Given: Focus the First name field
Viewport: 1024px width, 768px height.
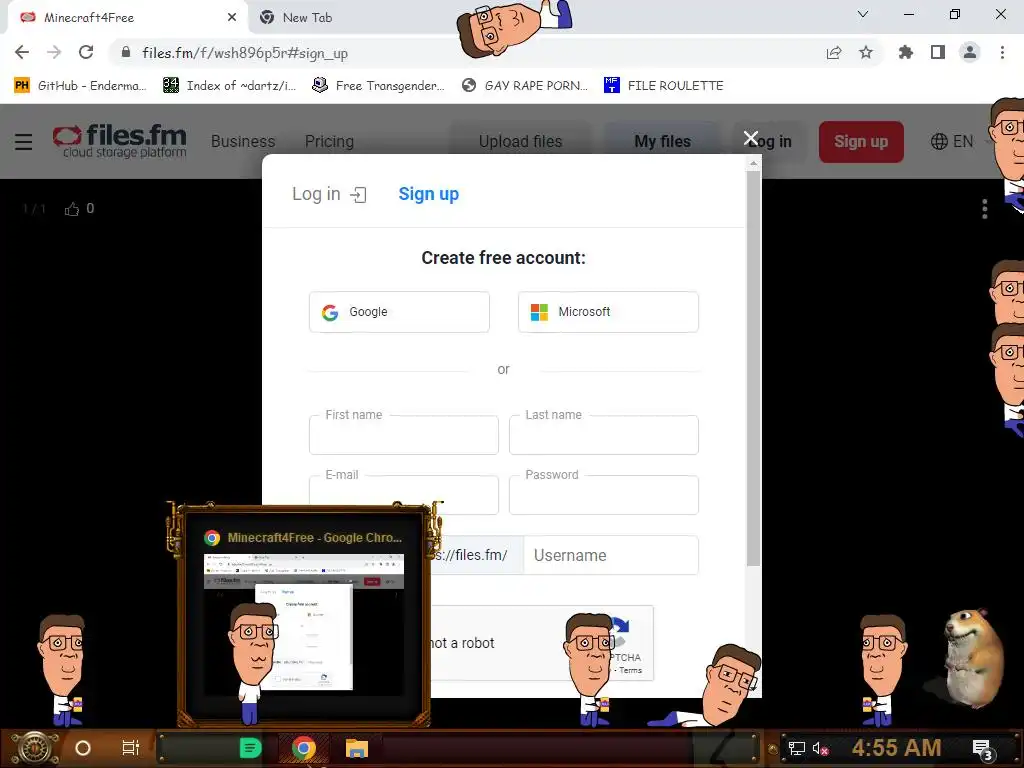Looking at the screenshot, I should click(x=404, y=435).
